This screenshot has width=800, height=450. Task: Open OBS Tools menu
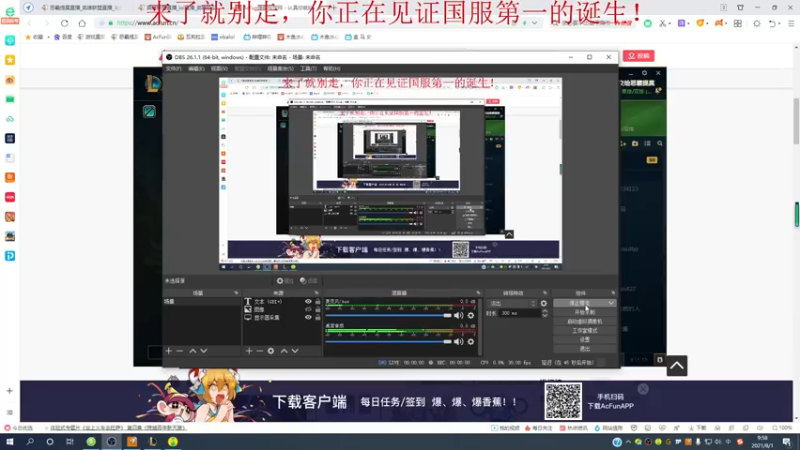[x=308, y=68]
